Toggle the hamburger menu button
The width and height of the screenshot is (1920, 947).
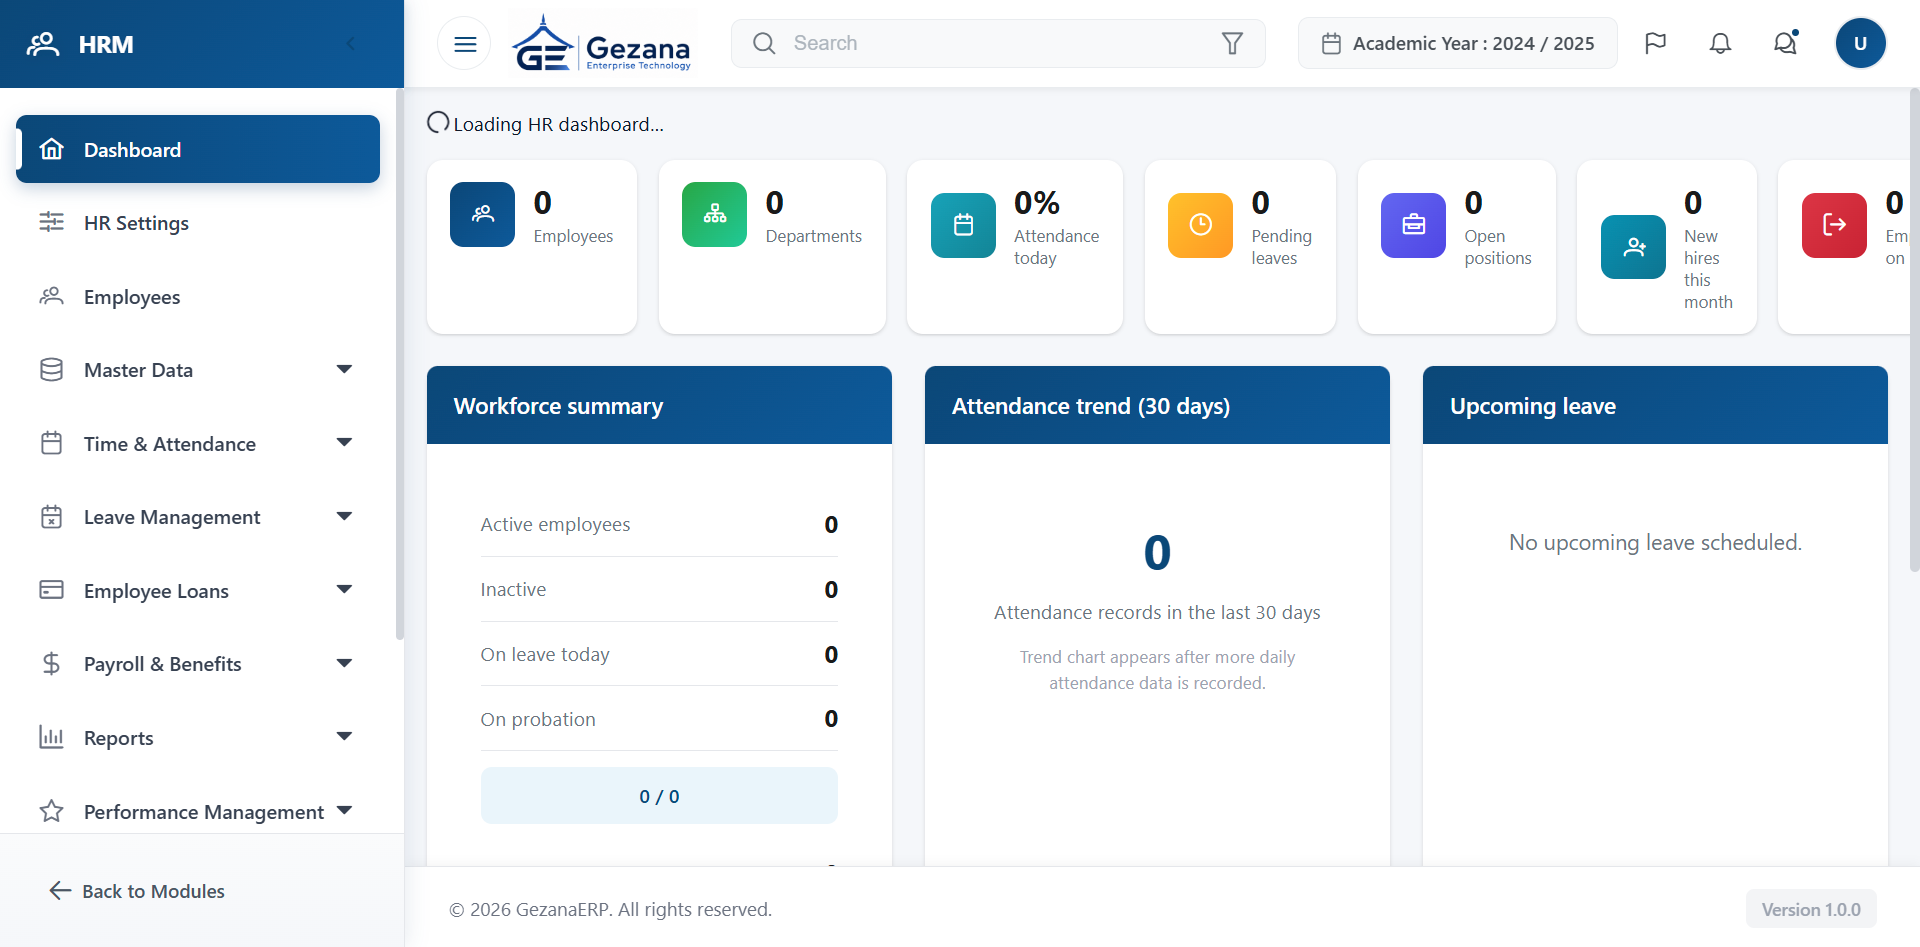465,44
